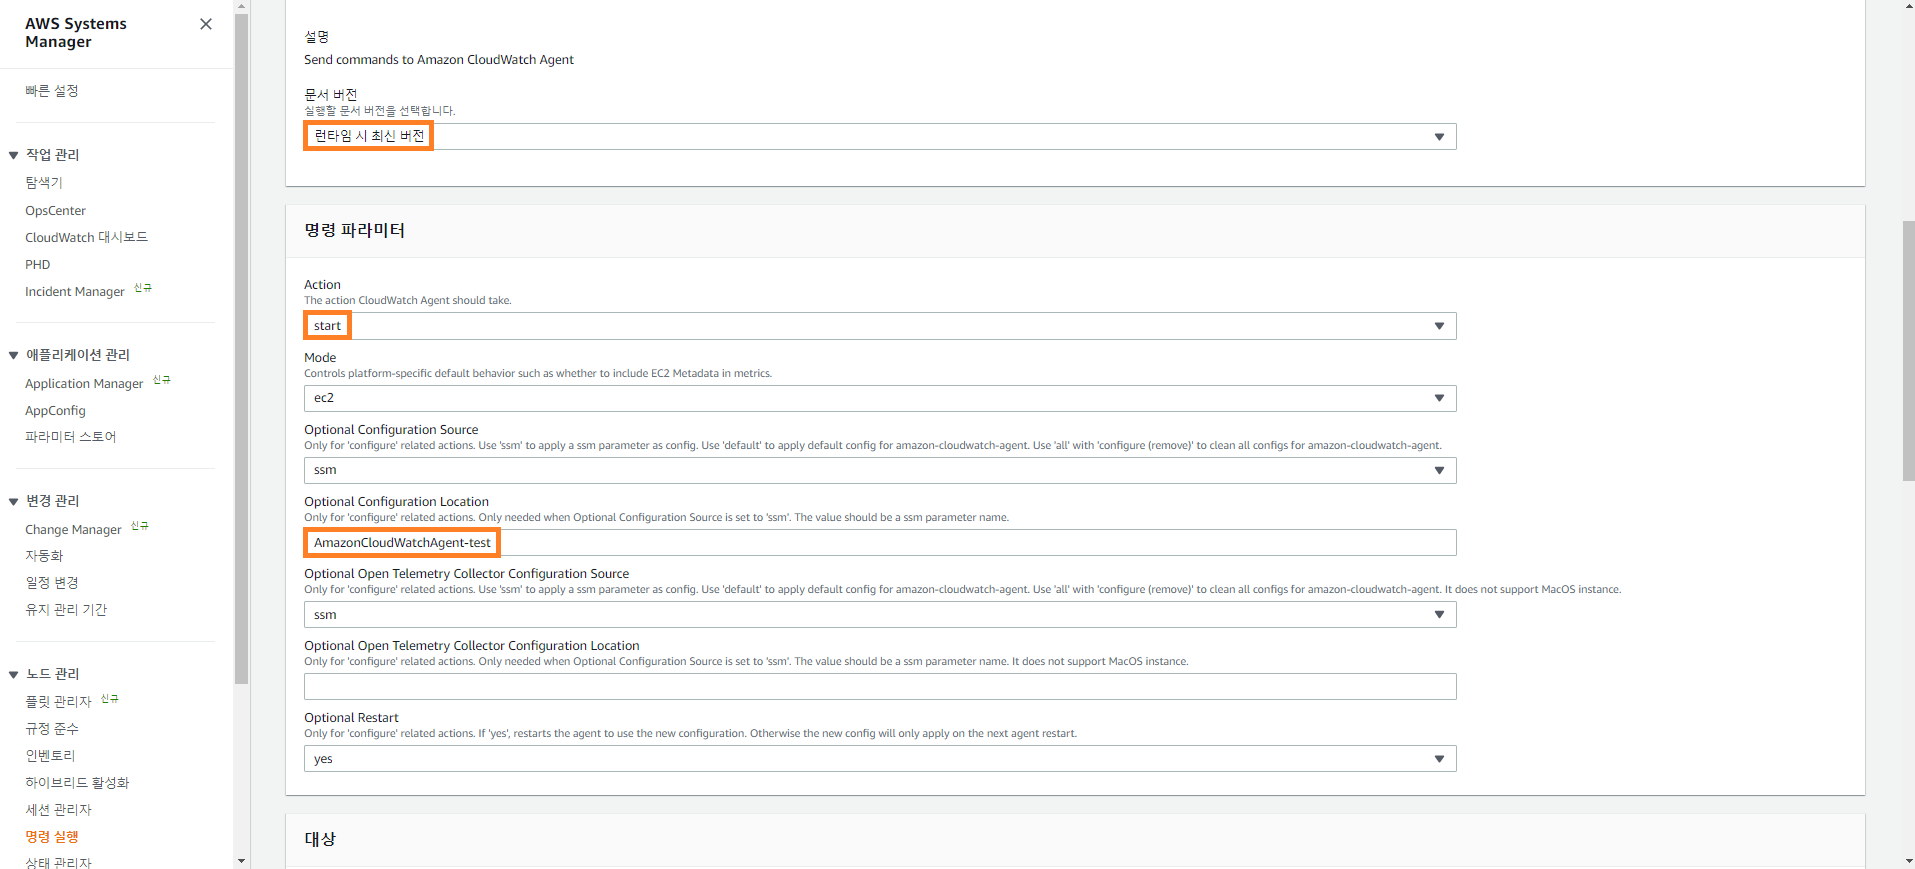The width and height of the screenshot is (1915, 869).
Task: Click the sidebar scrollbar up arrow
Action: (241, 7)
